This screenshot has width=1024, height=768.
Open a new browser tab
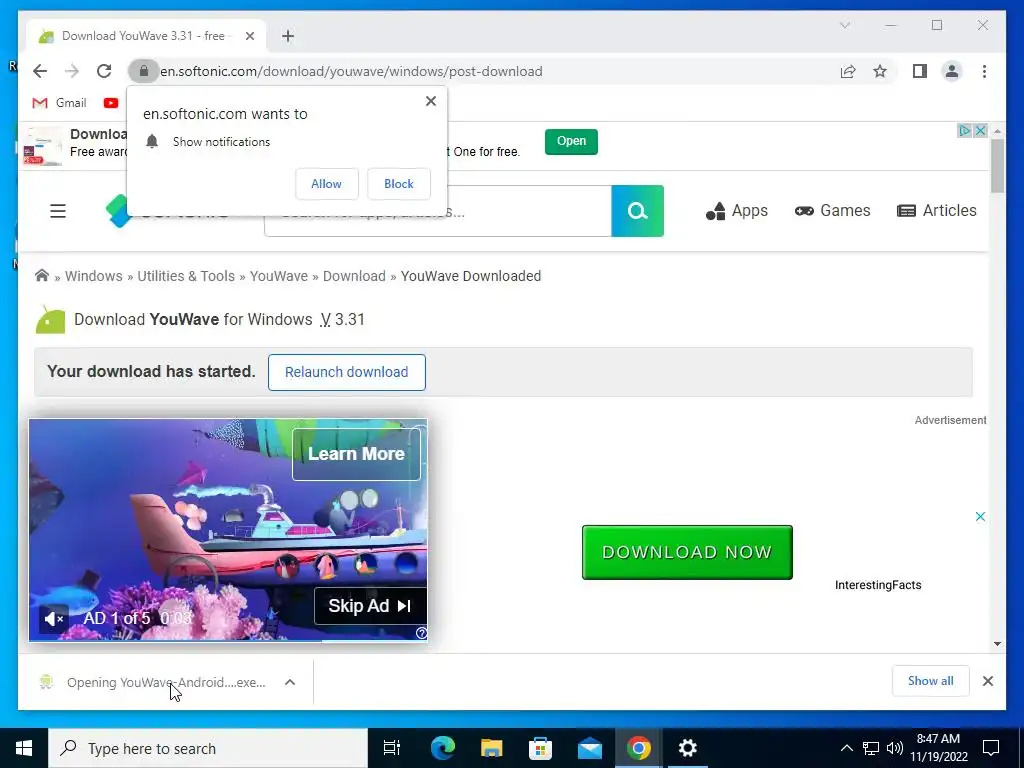click(x=288, y=36)
